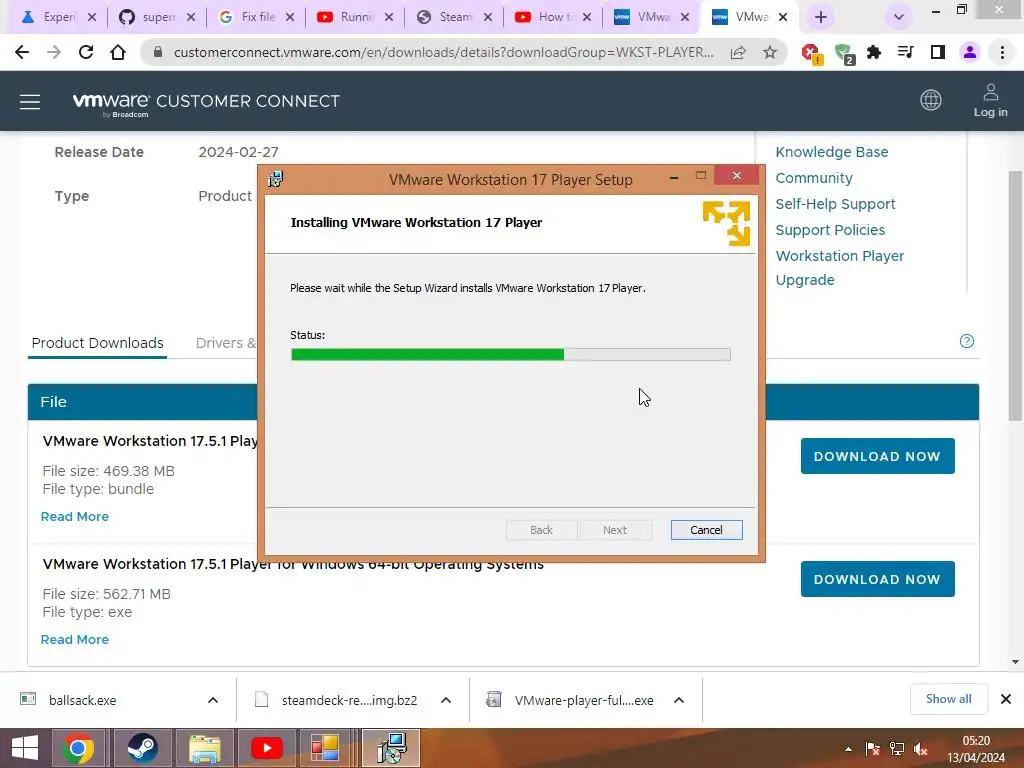Image resolution: width=1024 pixels, height=768 pixels.
Task: Click the network tray icon
Action: pyautogui.click(x=897, y=749)
